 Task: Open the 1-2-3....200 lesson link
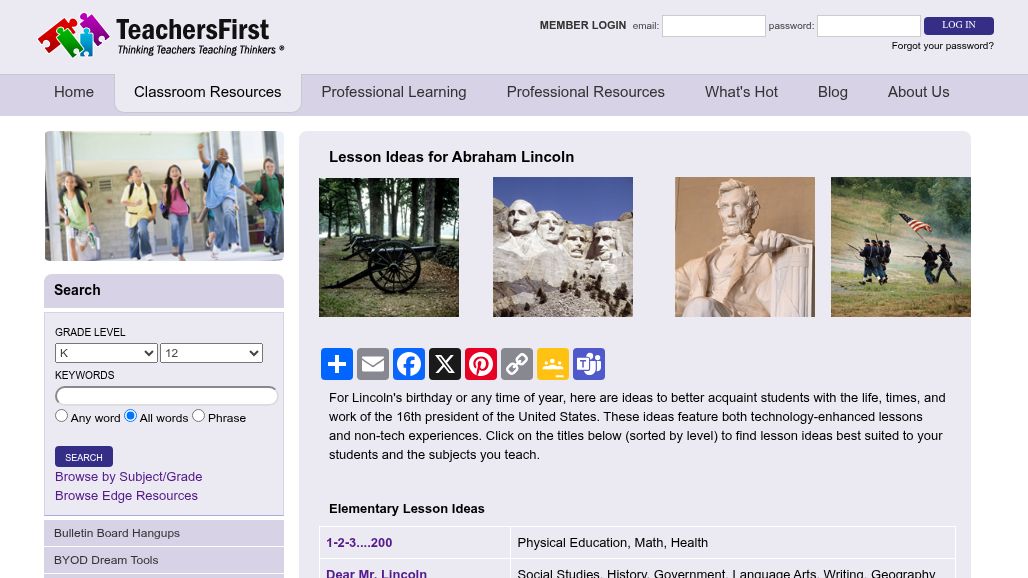[x=359, y=543]
